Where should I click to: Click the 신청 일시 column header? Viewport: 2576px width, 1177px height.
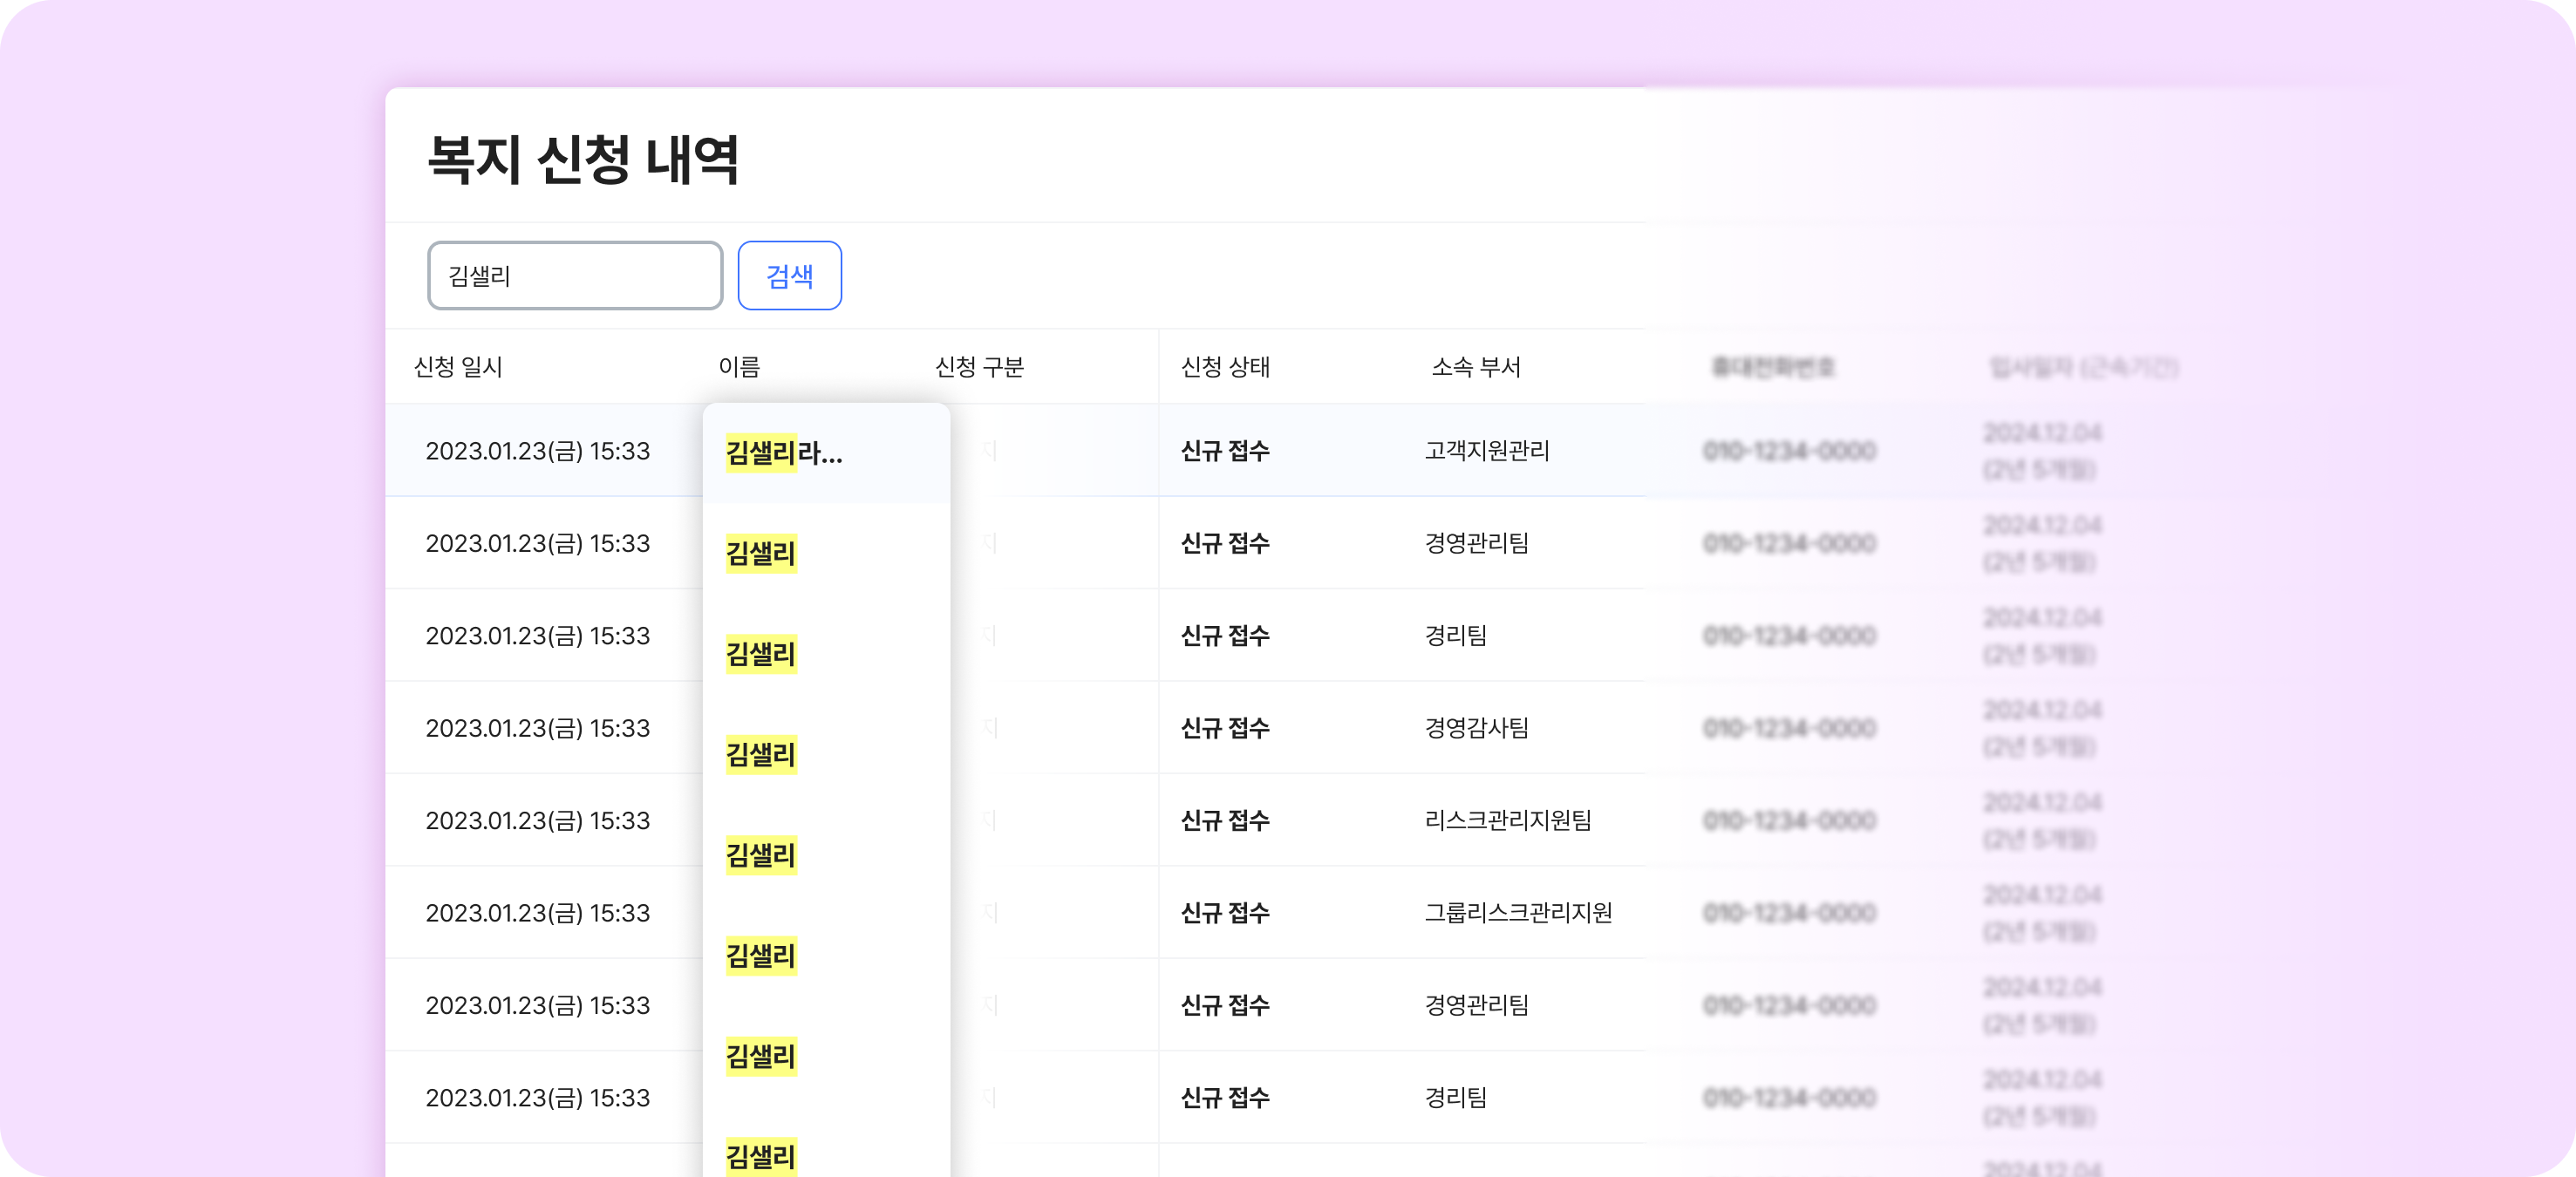click(x=458, y=367)
